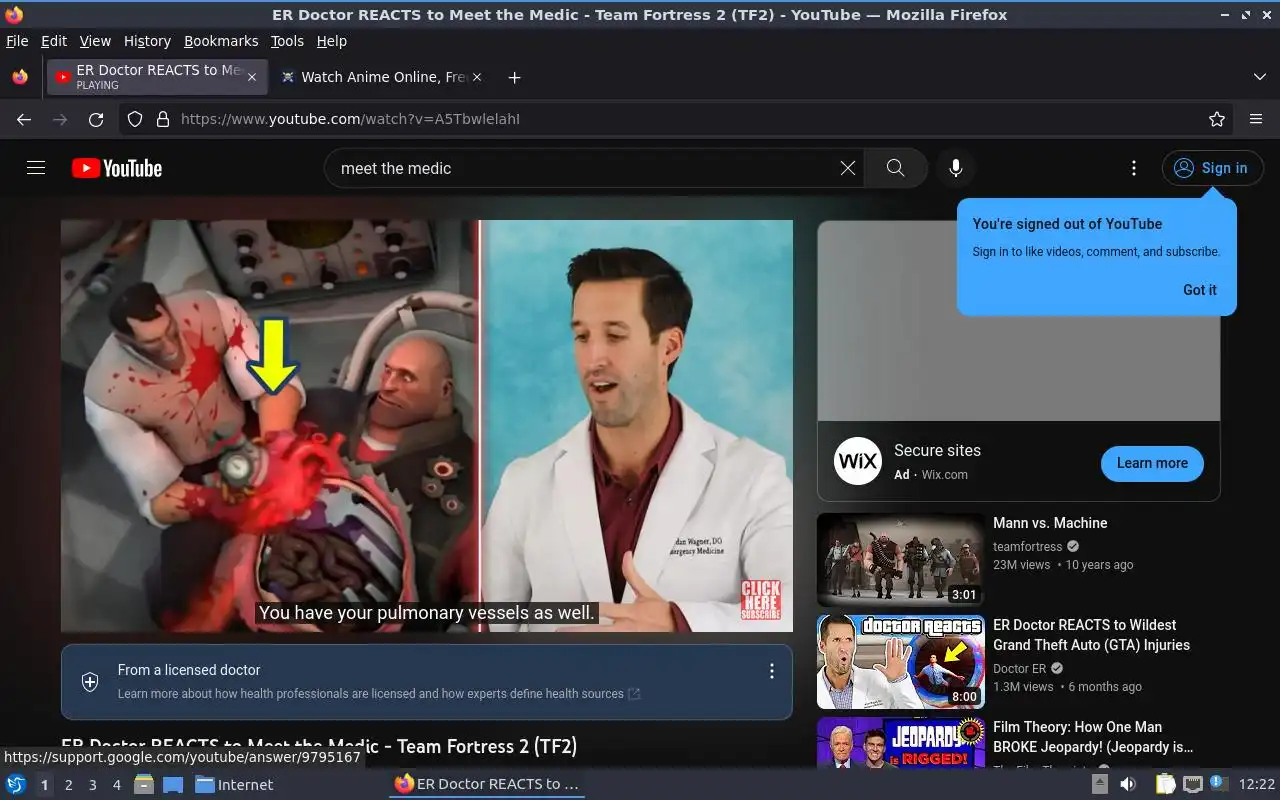Screen dimensions: 1280x800
Task: Close the Watch Anime Online tab
Action: tap(477, 77)
